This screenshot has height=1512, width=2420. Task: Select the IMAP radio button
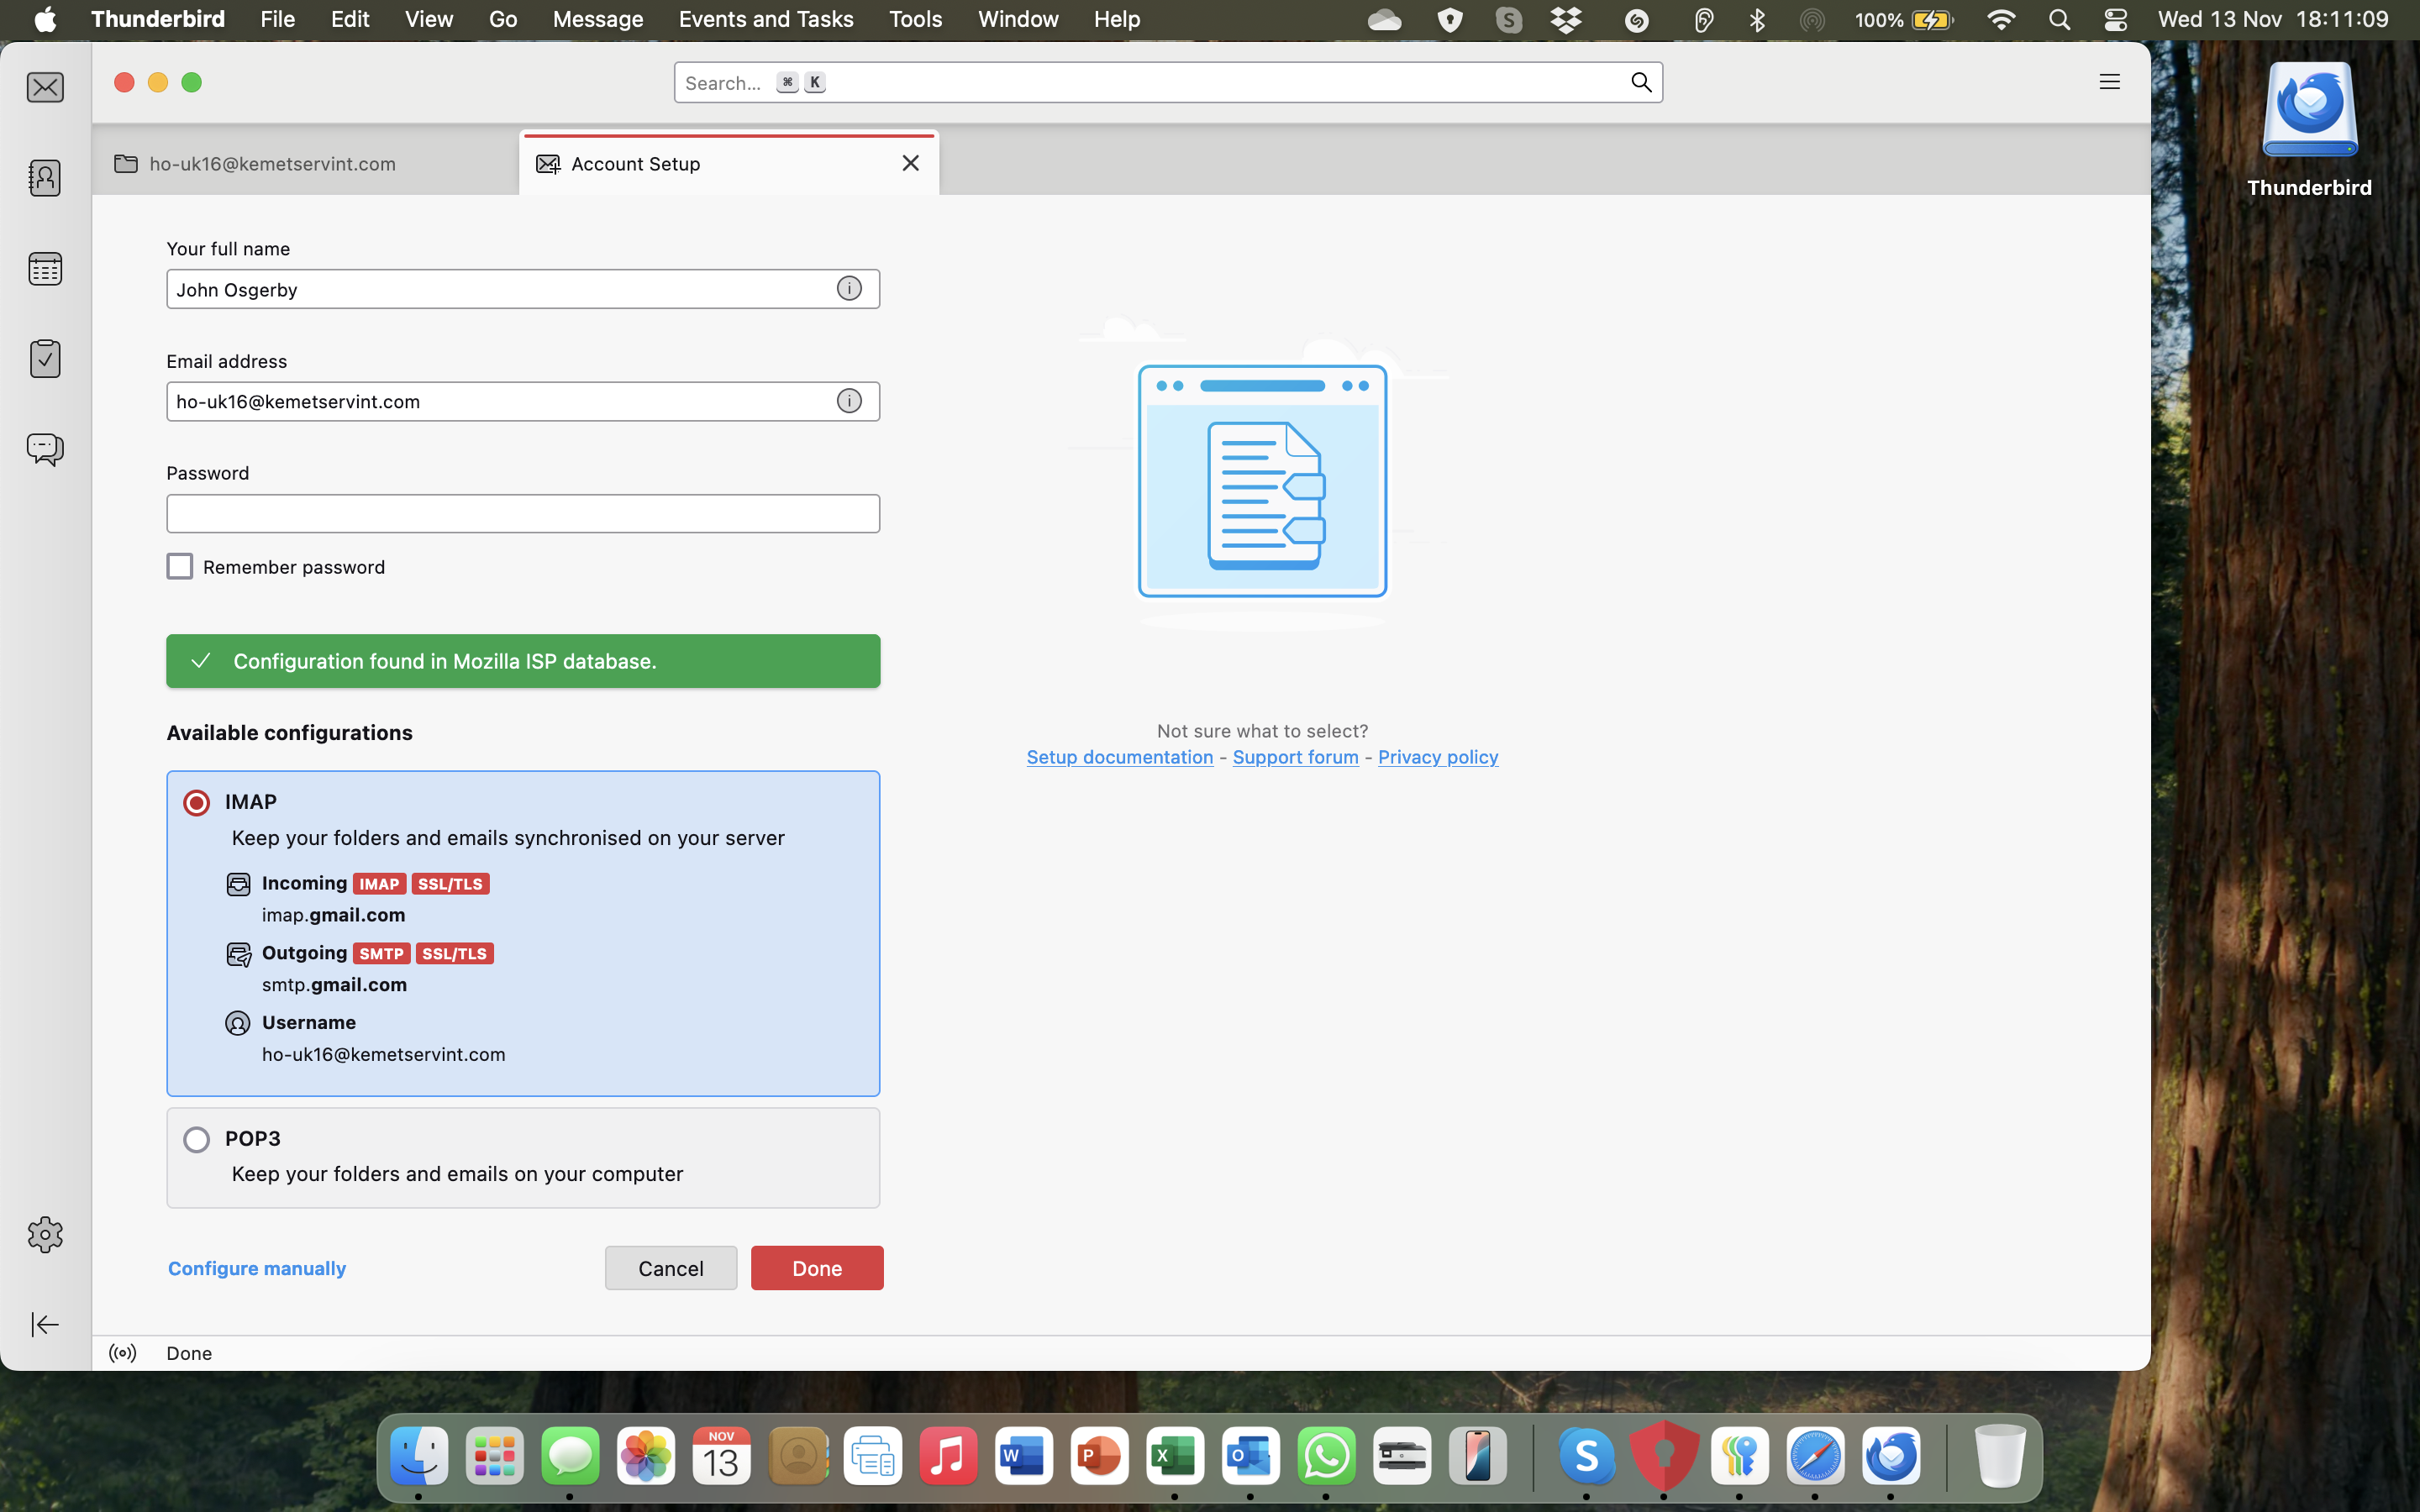[197, 803]
